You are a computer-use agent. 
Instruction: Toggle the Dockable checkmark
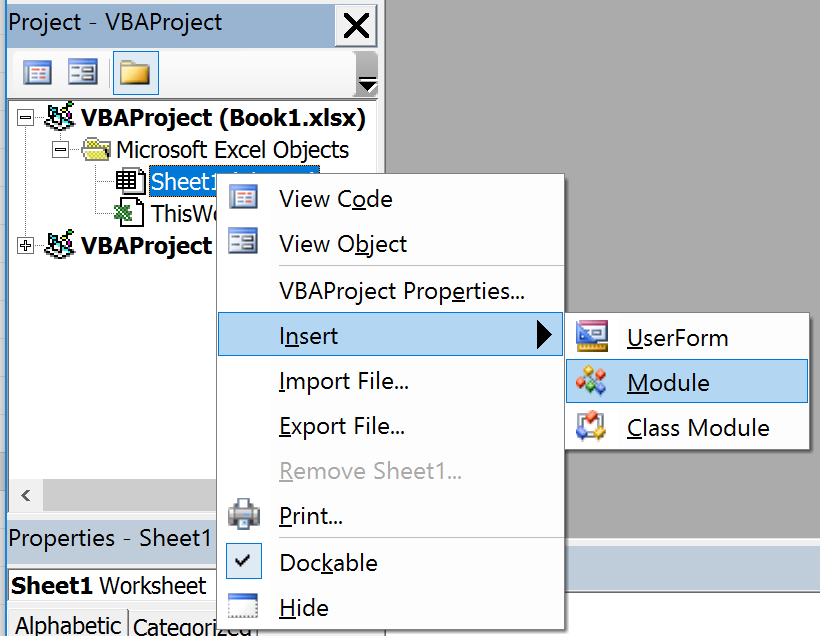243,562
